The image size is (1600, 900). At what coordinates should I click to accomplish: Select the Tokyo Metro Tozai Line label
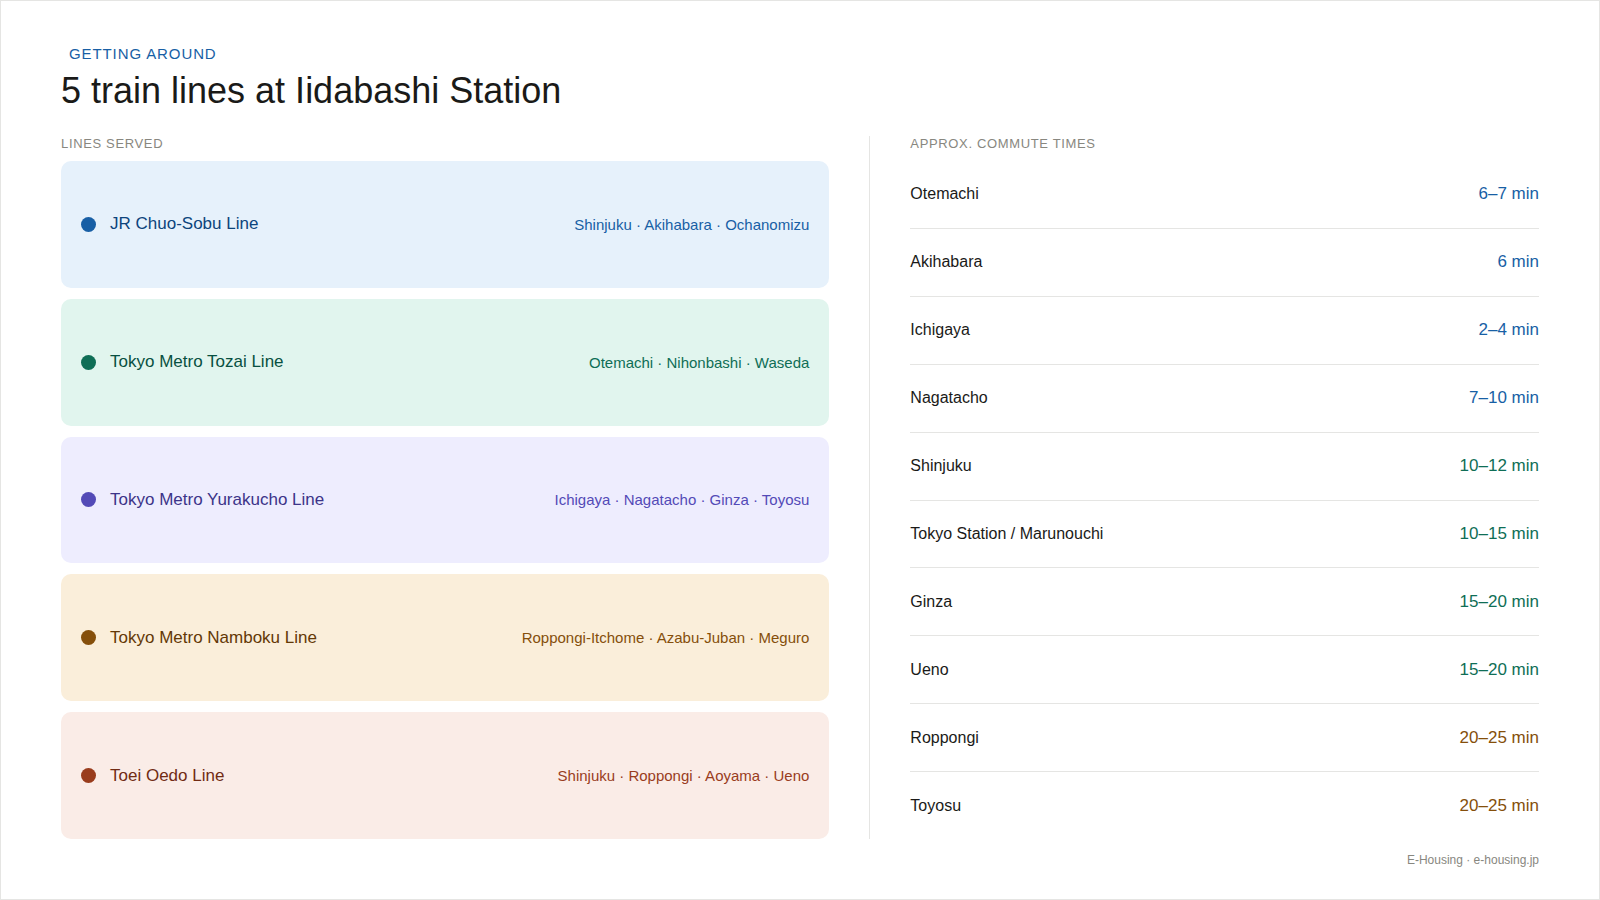pos(196,362)
